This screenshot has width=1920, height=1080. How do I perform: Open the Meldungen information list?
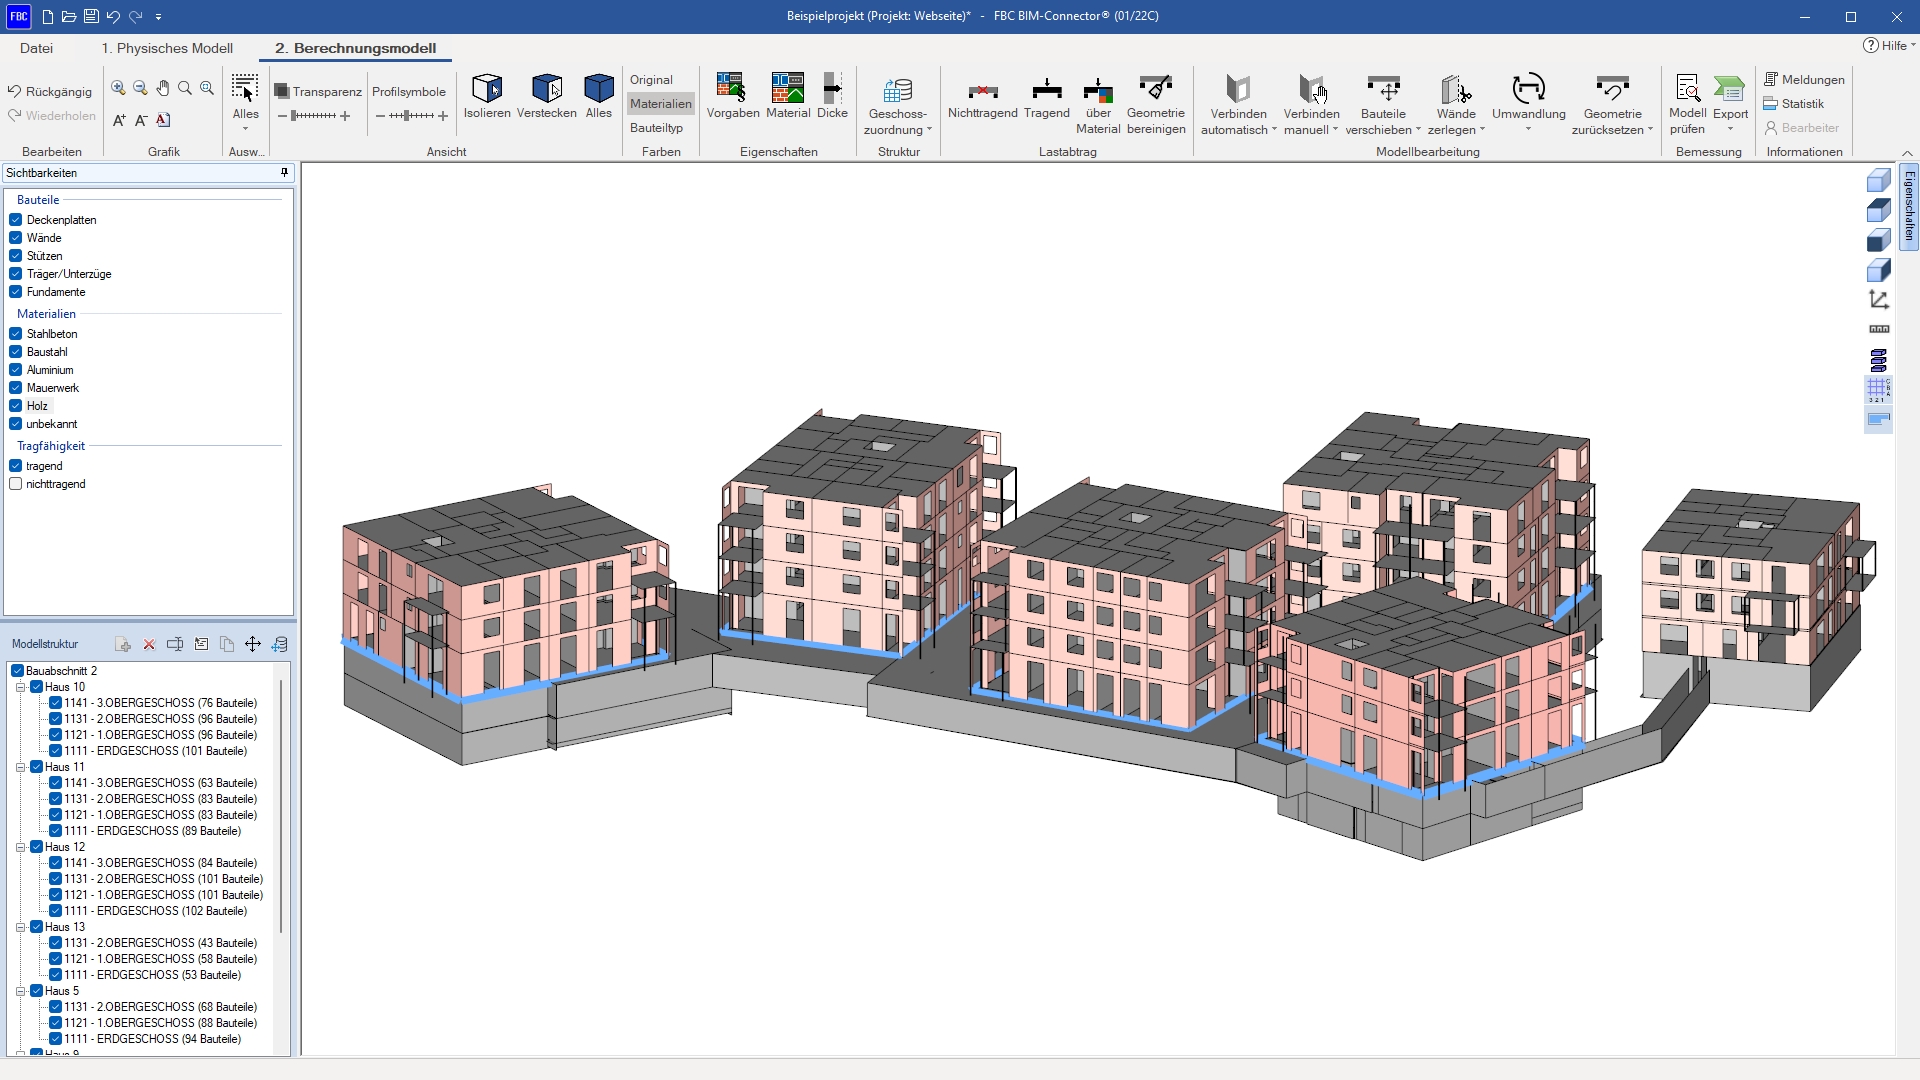pos(1804,80)
